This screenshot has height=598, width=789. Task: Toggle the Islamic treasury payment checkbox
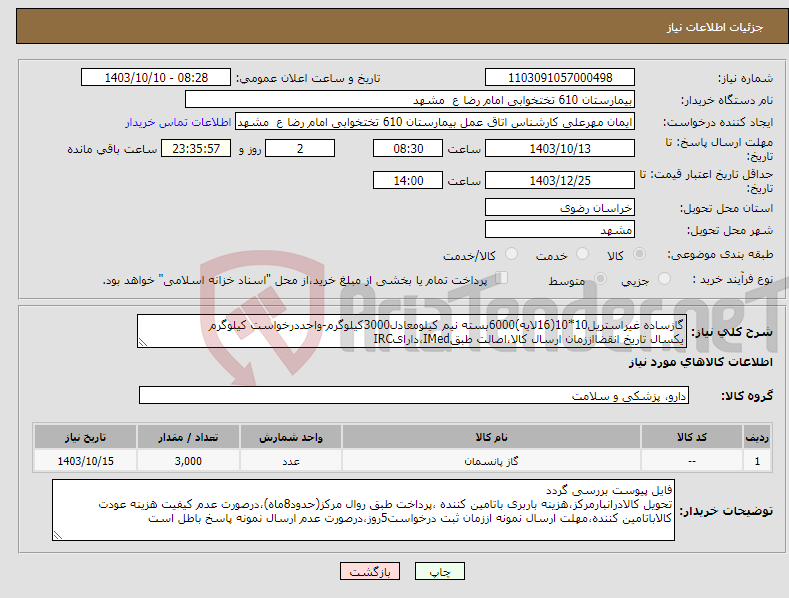(502, 277)
